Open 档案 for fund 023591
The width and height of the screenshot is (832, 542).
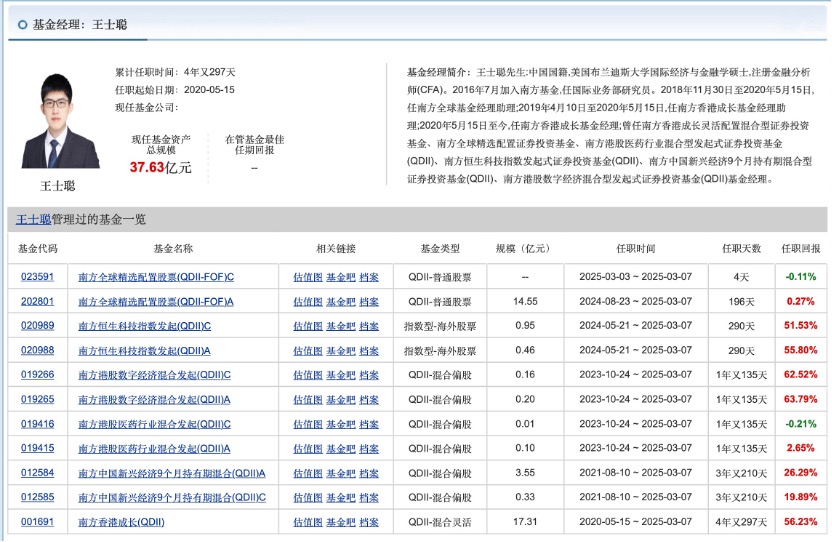tap(369, 277)
